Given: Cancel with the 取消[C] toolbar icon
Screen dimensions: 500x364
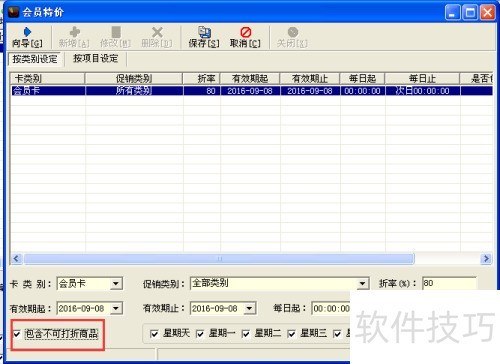Looking at the screenshot, I should tap(245, 37).
